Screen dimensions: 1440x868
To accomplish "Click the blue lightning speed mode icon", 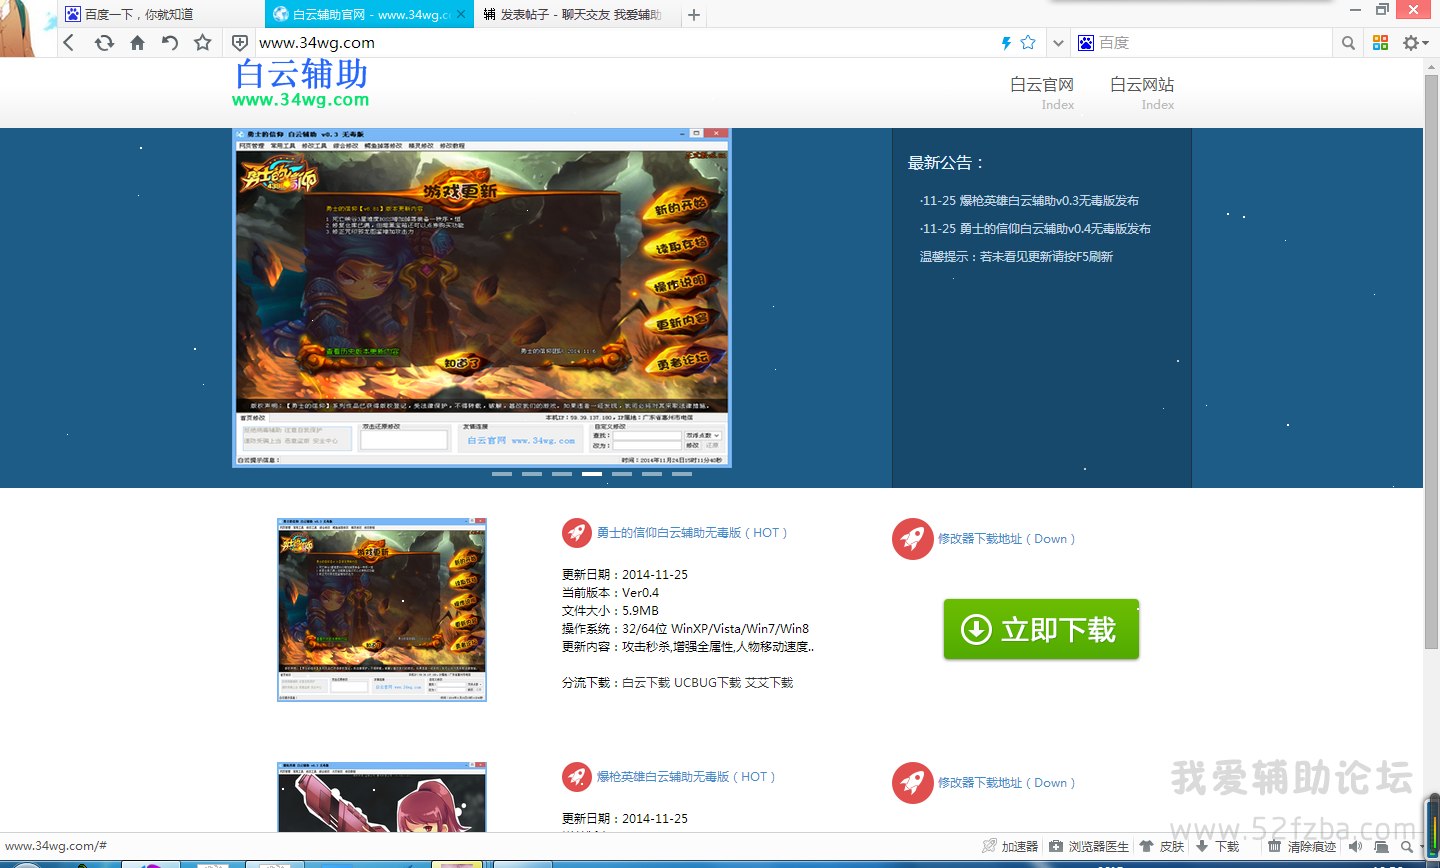I will tap(1006, 43).
